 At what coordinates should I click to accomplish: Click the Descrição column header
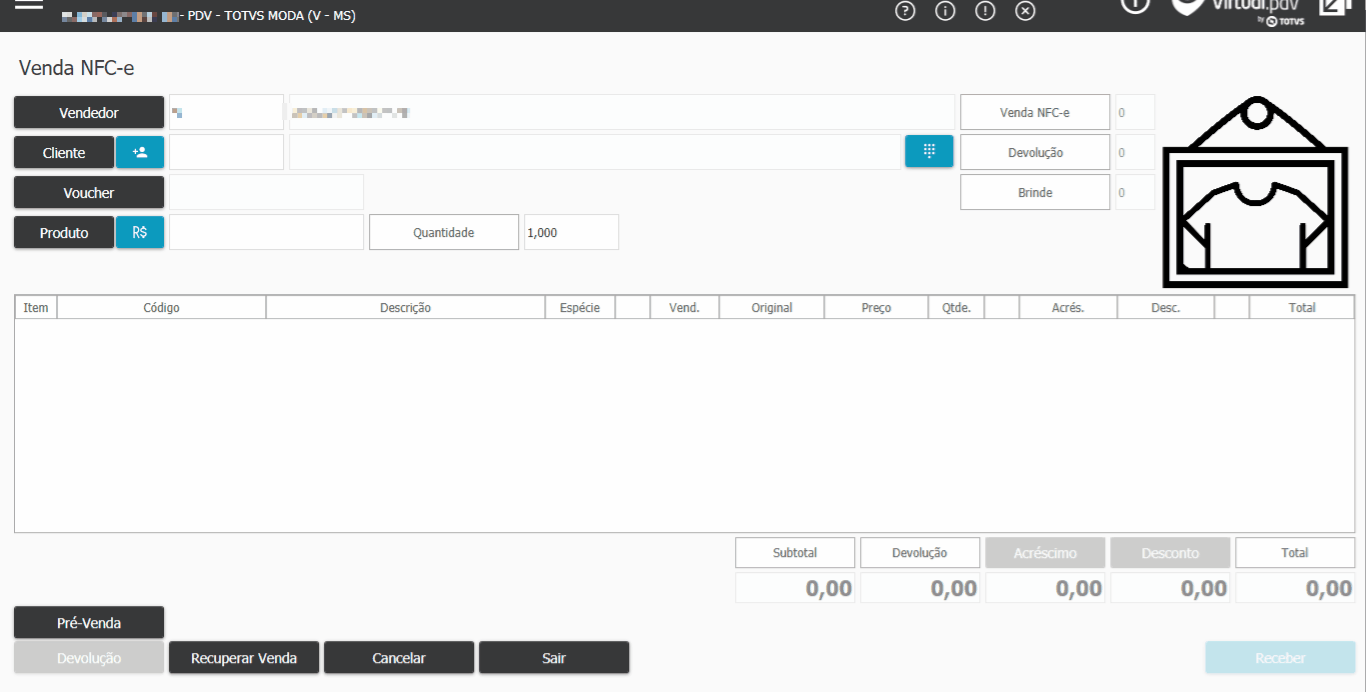tap(405, 308)
